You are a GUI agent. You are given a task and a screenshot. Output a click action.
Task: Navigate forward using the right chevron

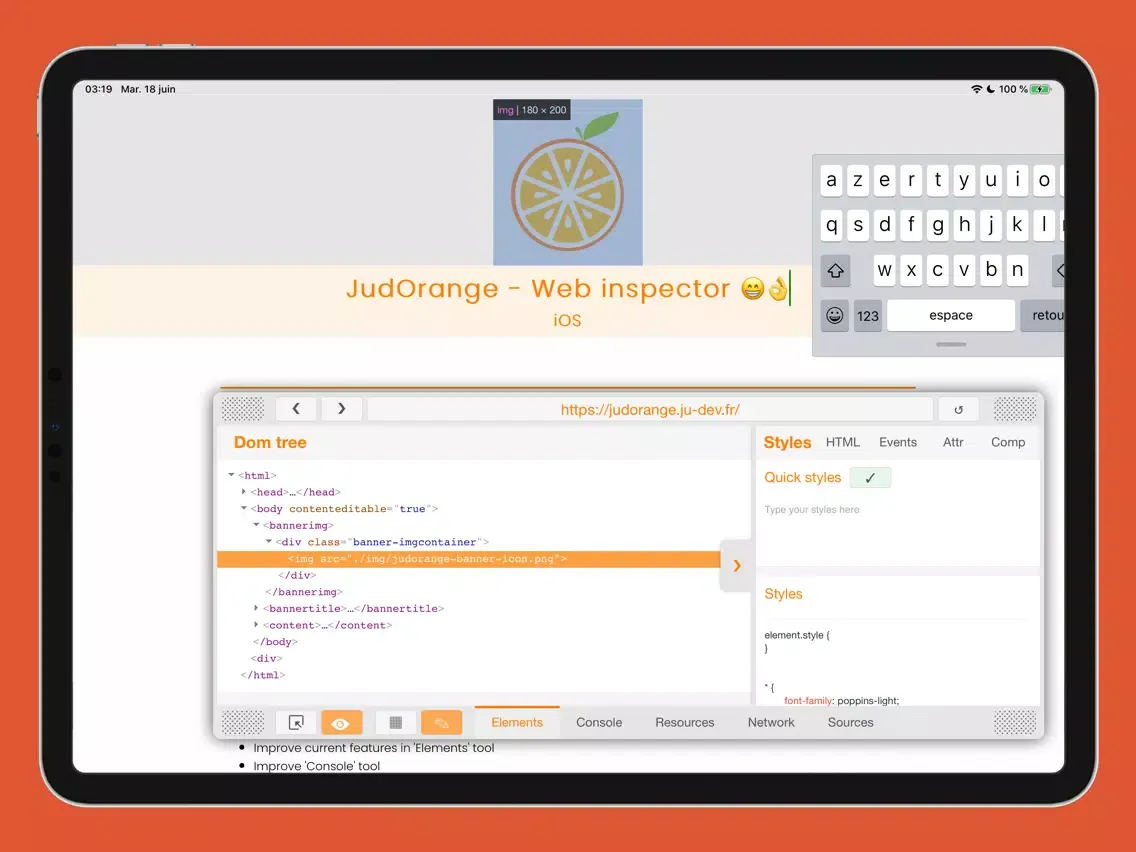[341, 408]
